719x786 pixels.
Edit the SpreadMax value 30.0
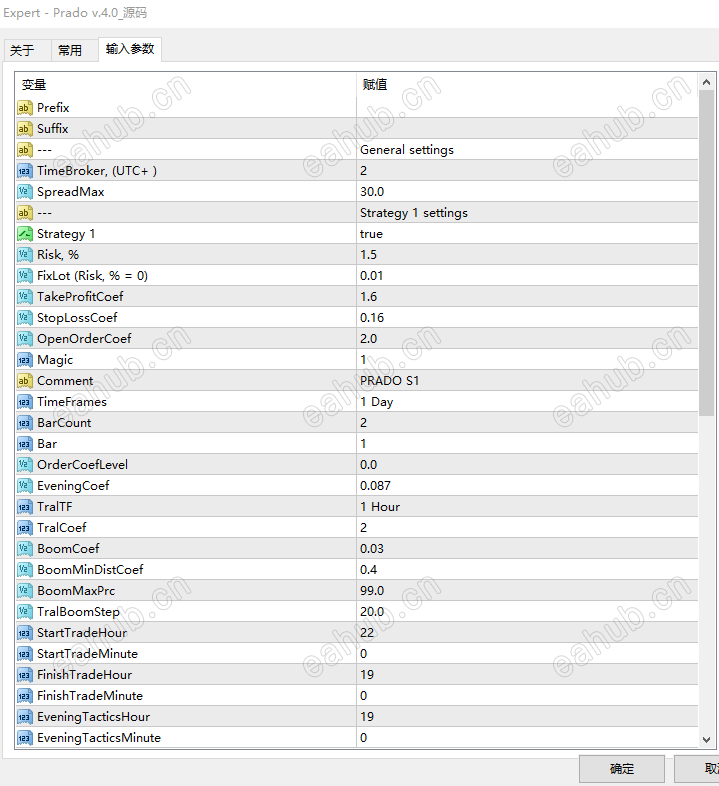[x=527, y=192]
